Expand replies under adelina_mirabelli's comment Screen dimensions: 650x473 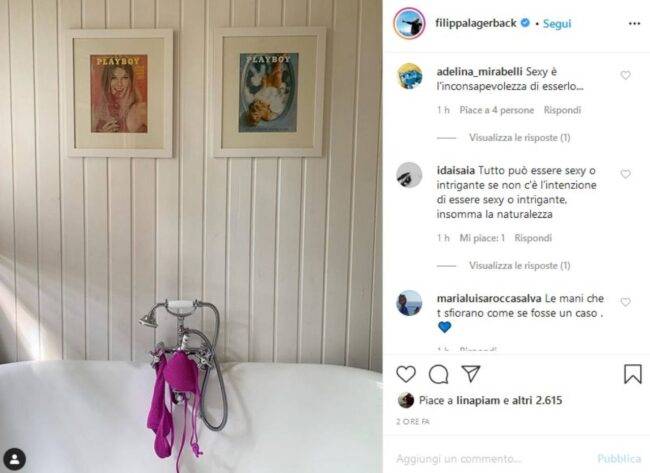click(519, 138)
